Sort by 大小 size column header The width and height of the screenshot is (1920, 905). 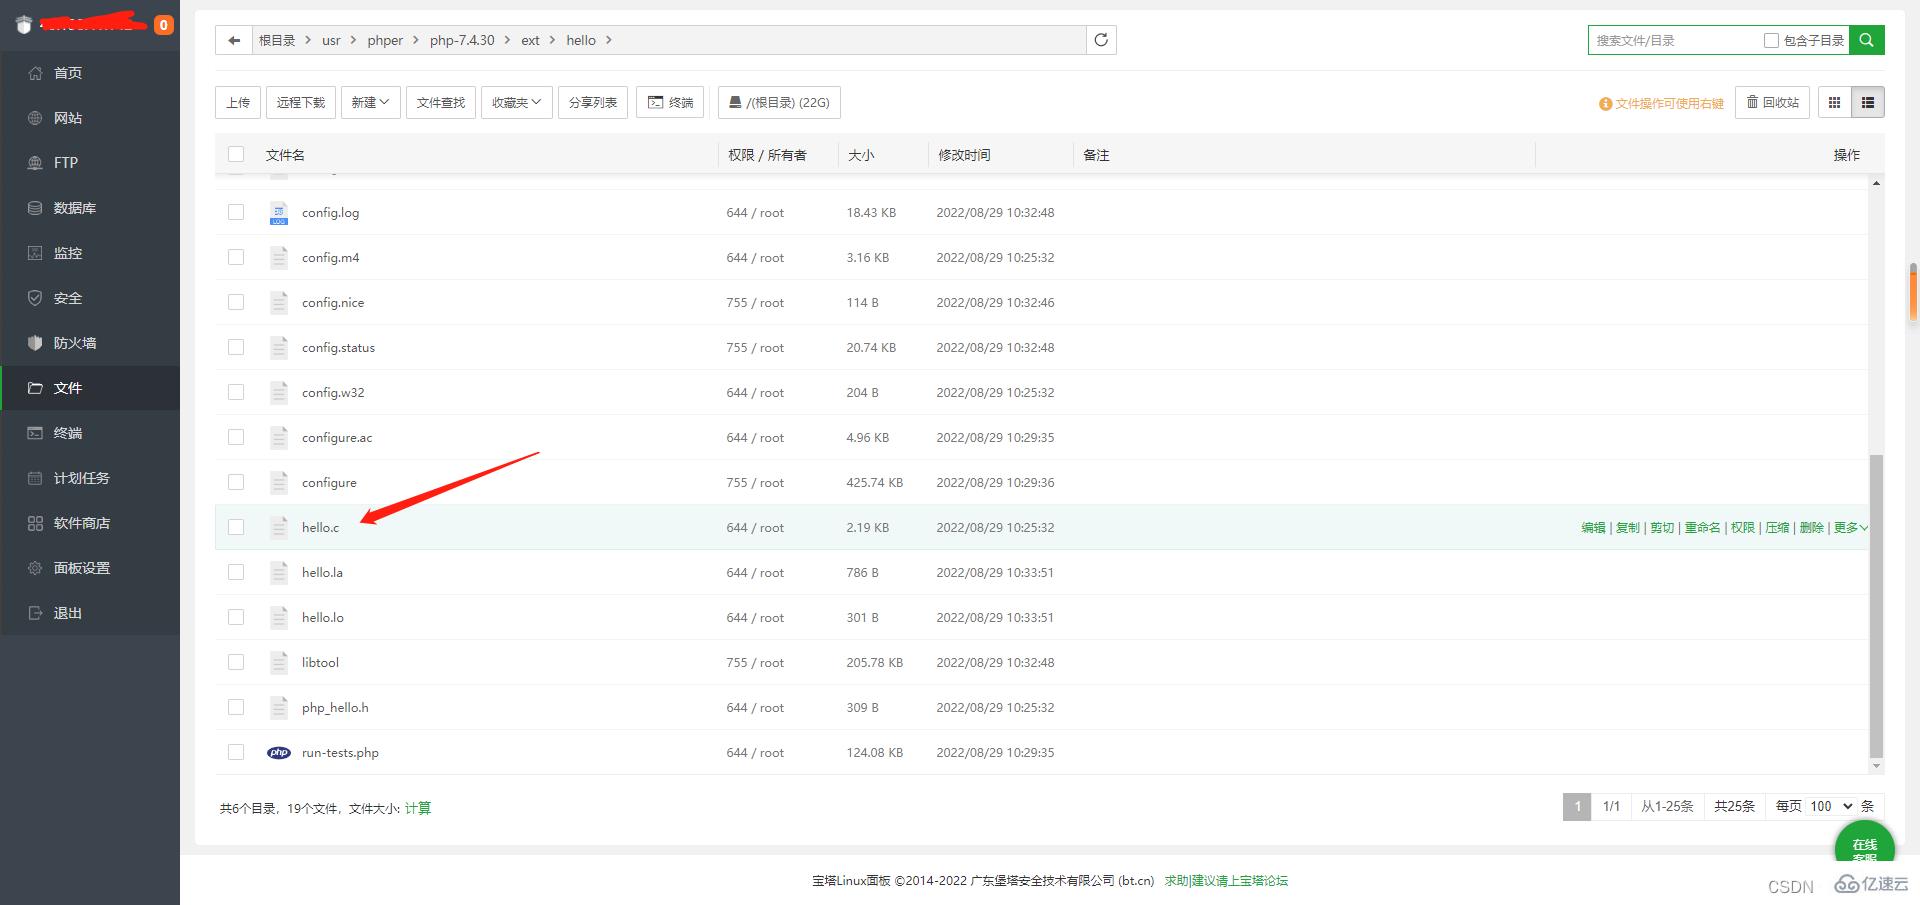click(861, 155)
